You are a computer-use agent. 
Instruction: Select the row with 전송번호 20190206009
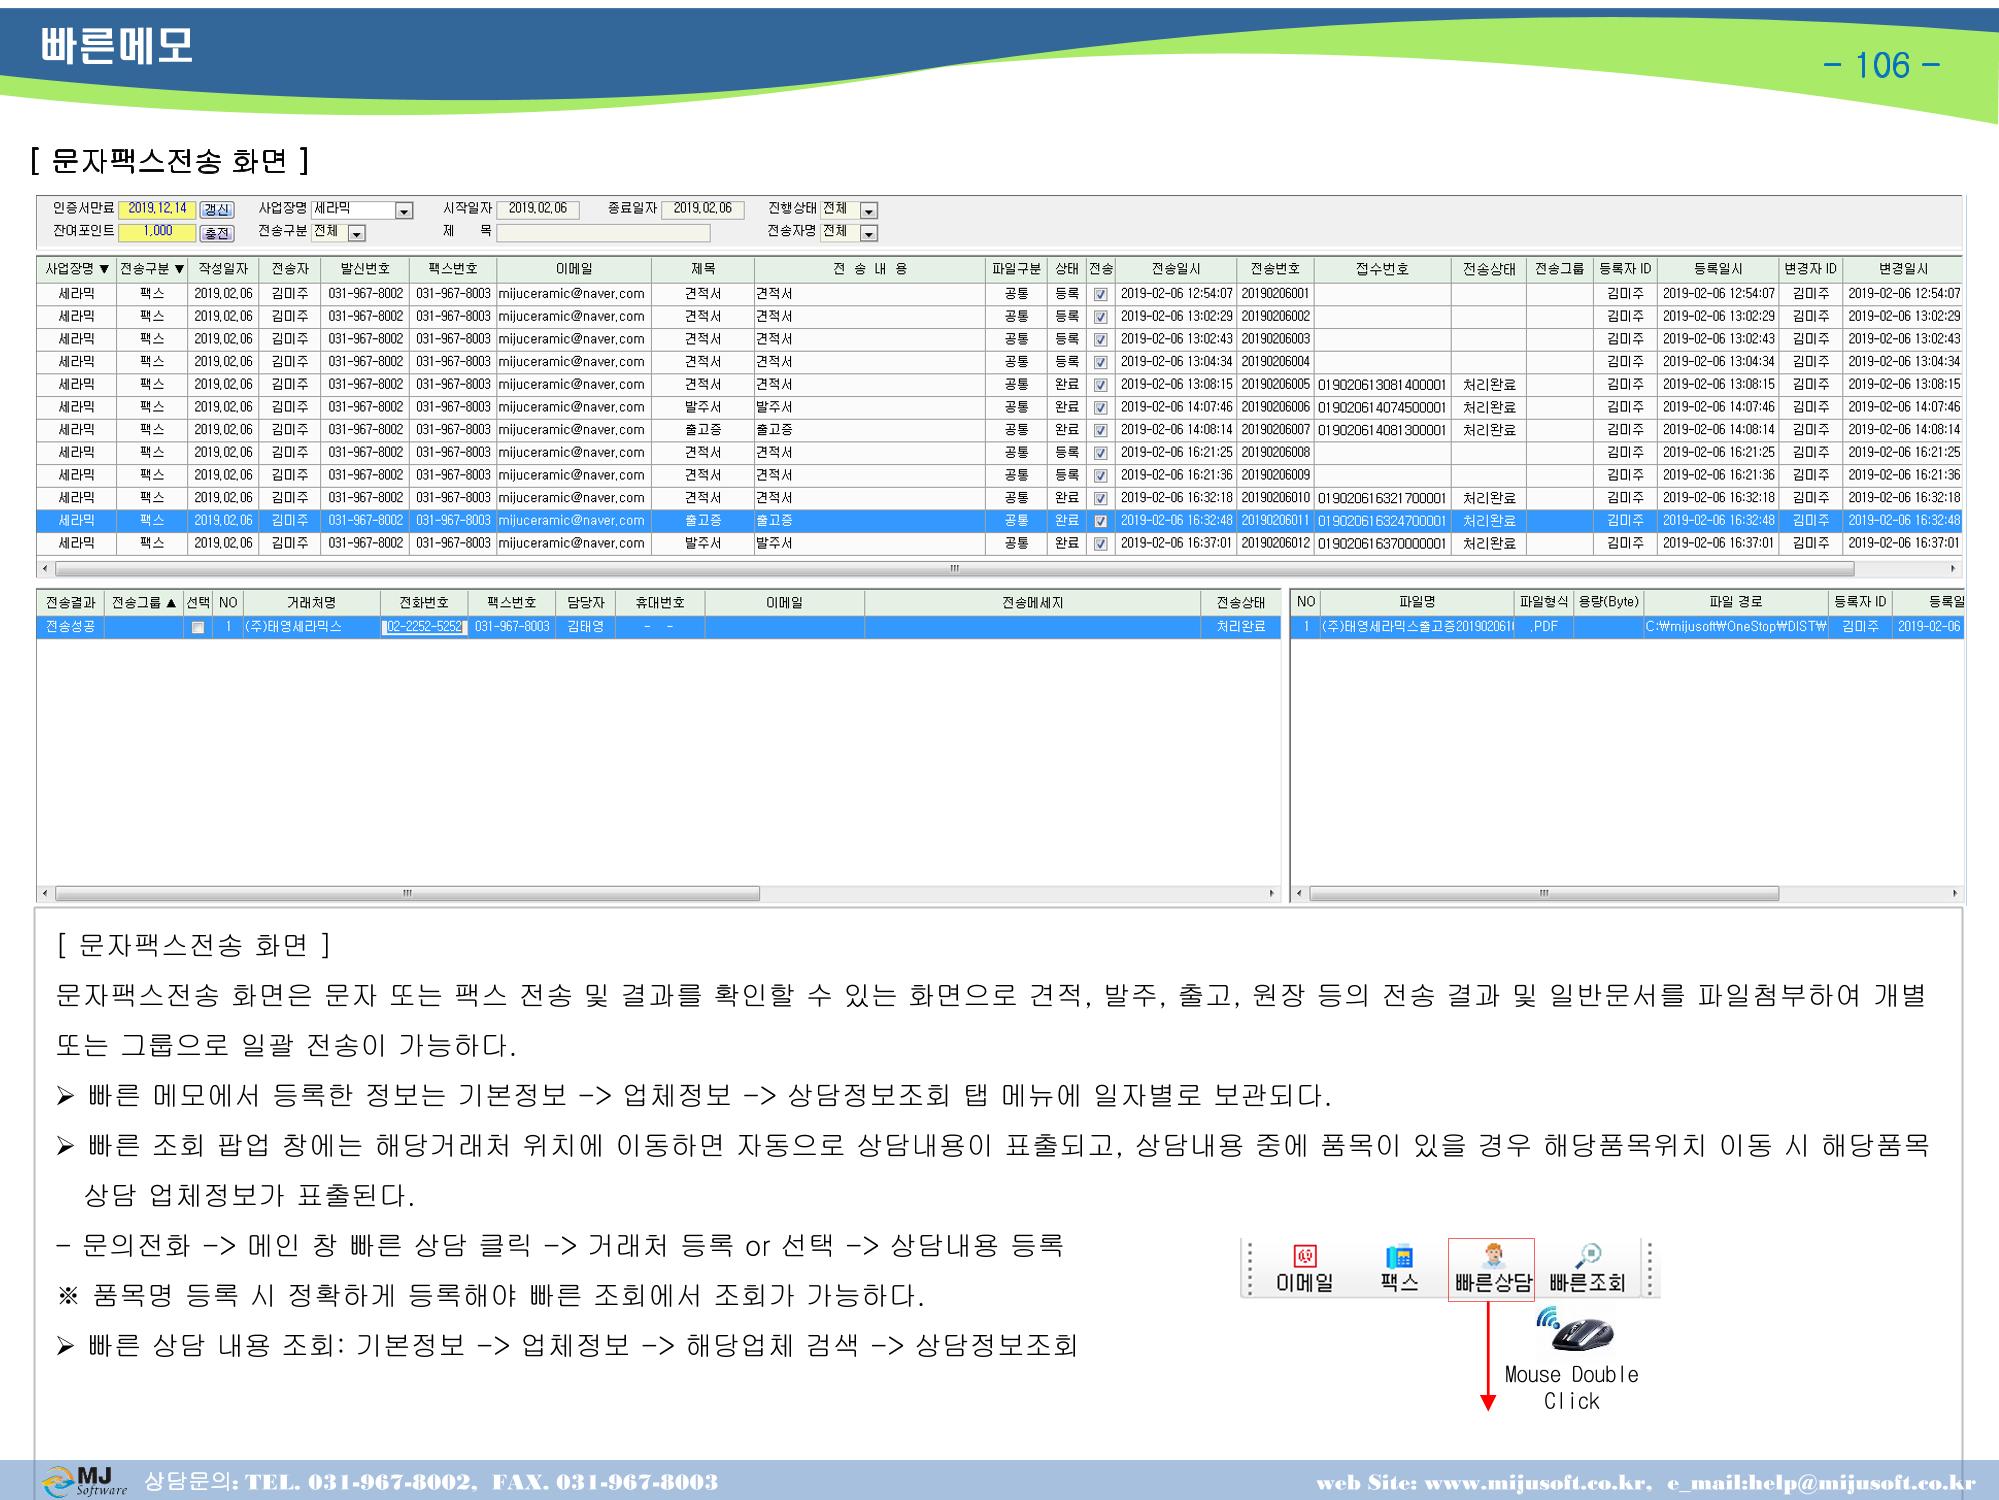tap(1000, 475)
